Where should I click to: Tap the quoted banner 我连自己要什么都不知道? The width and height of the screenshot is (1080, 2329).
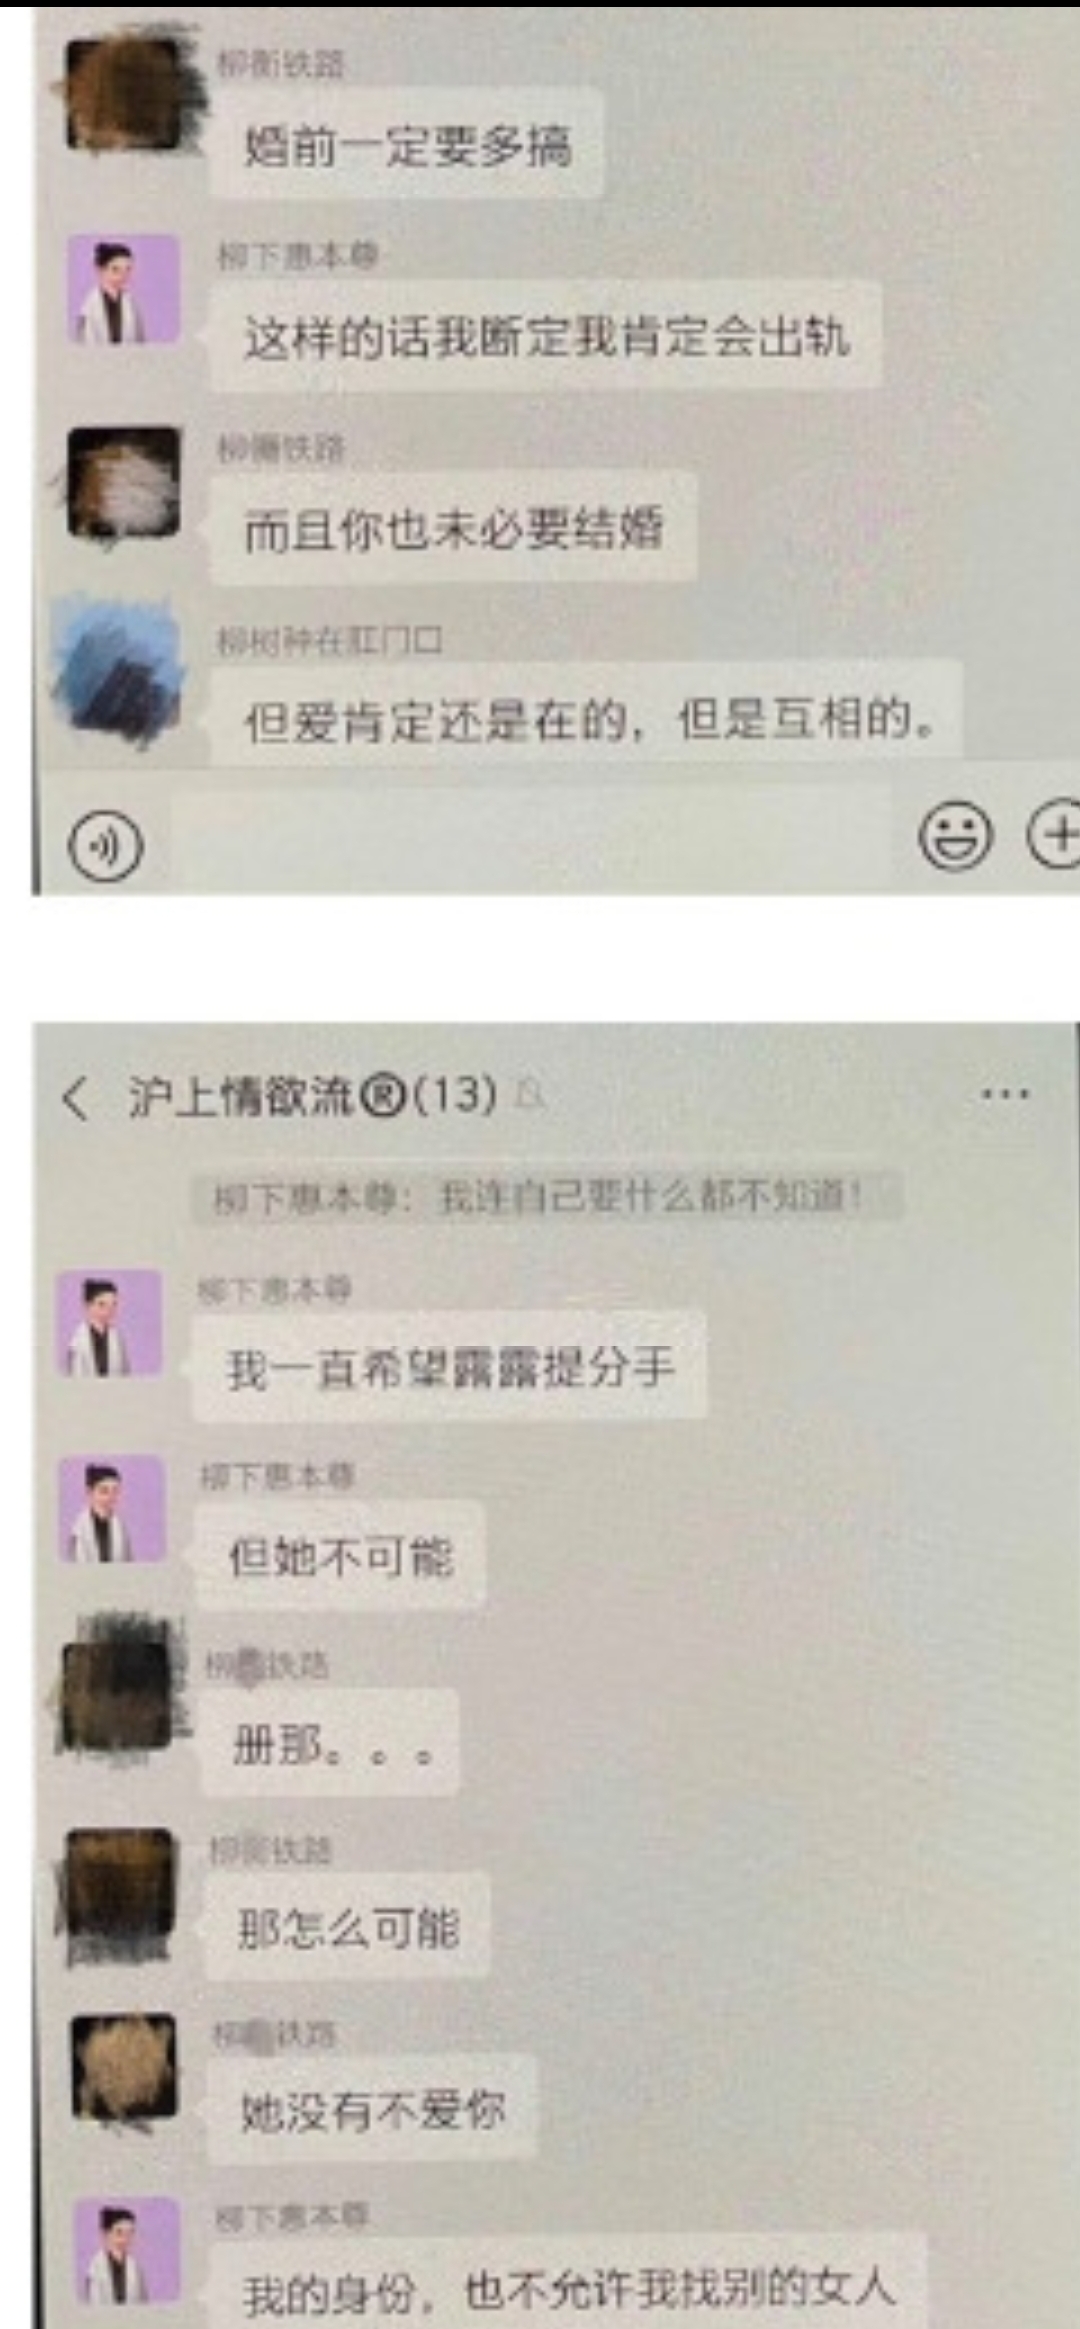[547, 1198]
